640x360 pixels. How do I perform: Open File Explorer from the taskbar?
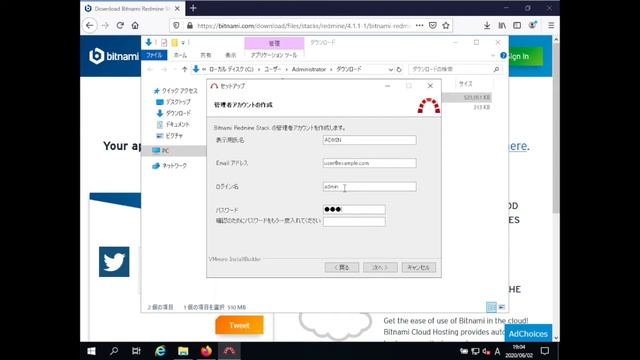[x=183, y=351]
